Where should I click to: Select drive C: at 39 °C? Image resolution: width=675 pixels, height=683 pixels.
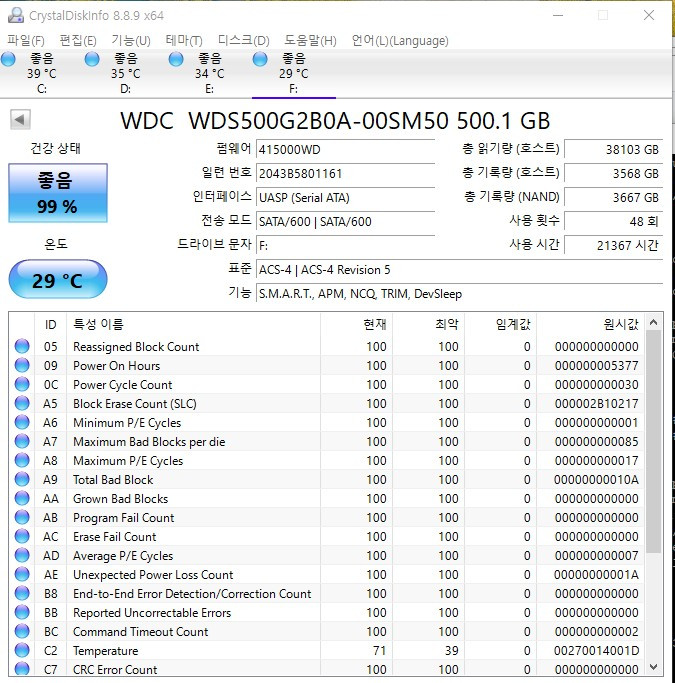click(x=42, y=73)
